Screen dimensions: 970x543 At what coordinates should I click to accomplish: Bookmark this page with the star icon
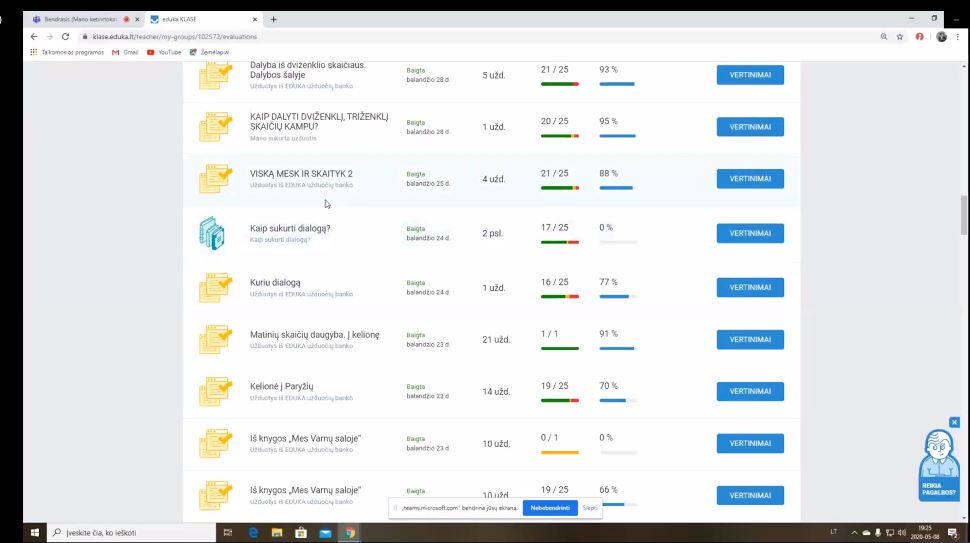900,36
